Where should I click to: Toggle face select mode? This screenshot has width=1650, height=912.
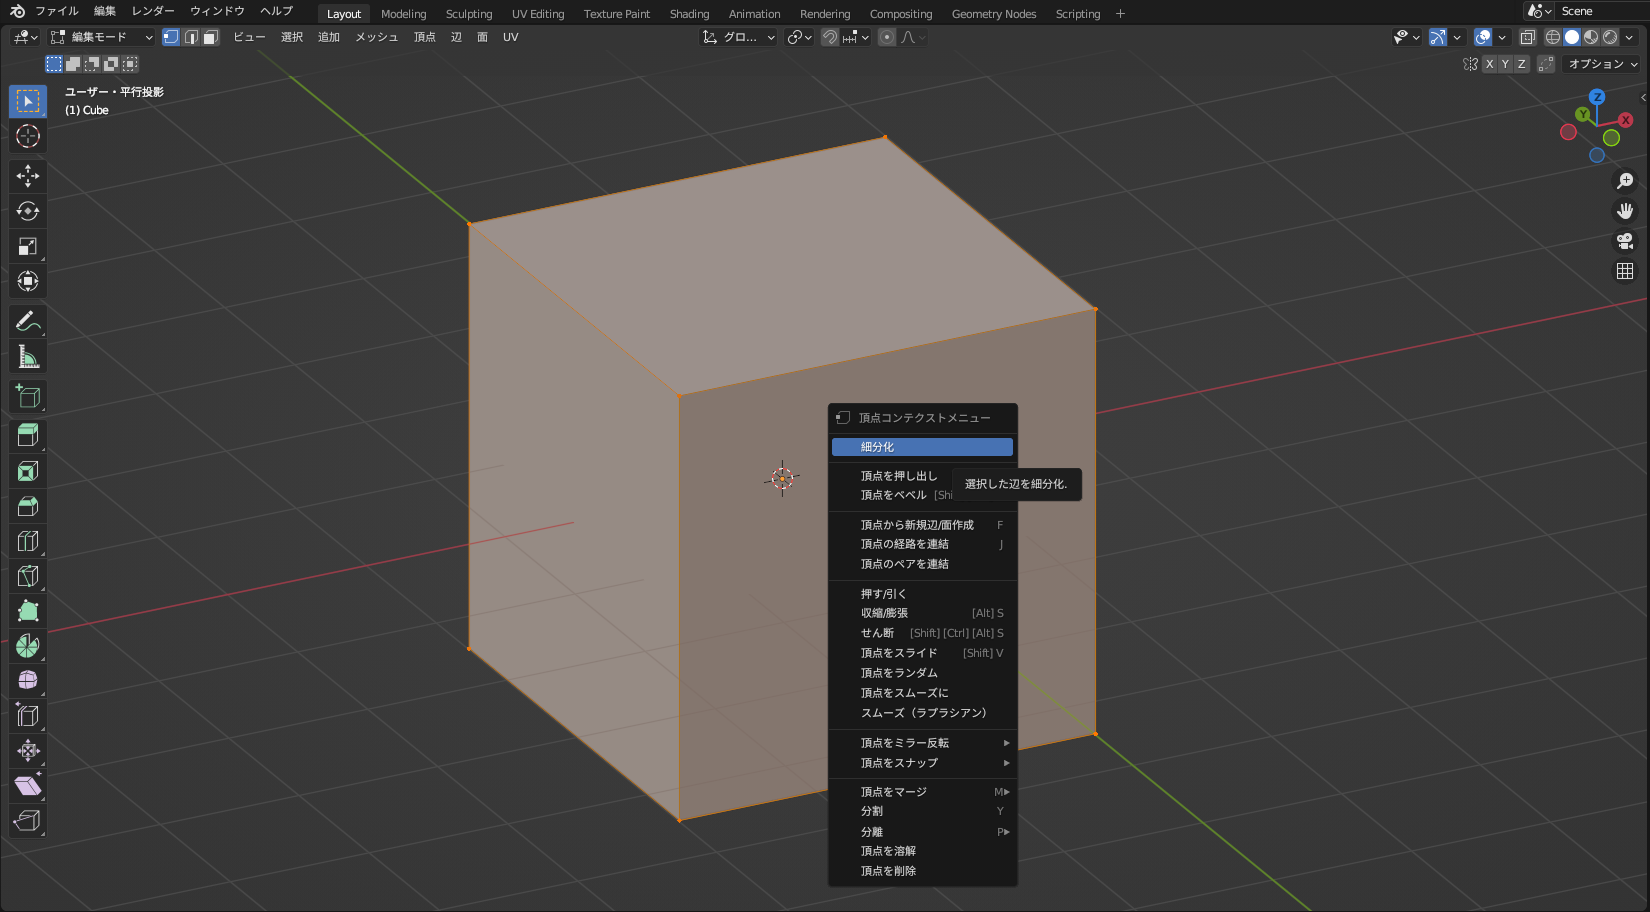pos(208,37)
